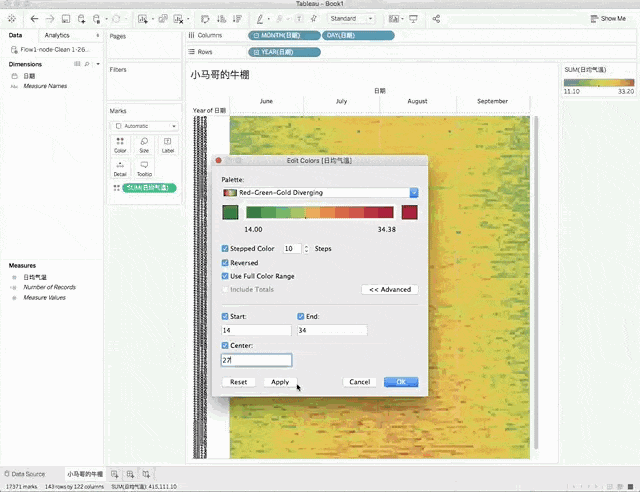640x492 pixels.
Task: Open the Tooltip card in Marks
Action: click(x=144, y=169)
